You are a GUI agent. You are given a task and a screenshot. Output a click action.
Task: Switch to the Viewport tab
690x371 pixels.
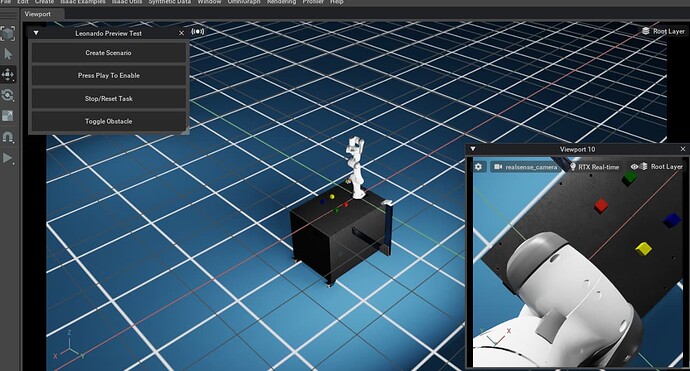(38, 14)
